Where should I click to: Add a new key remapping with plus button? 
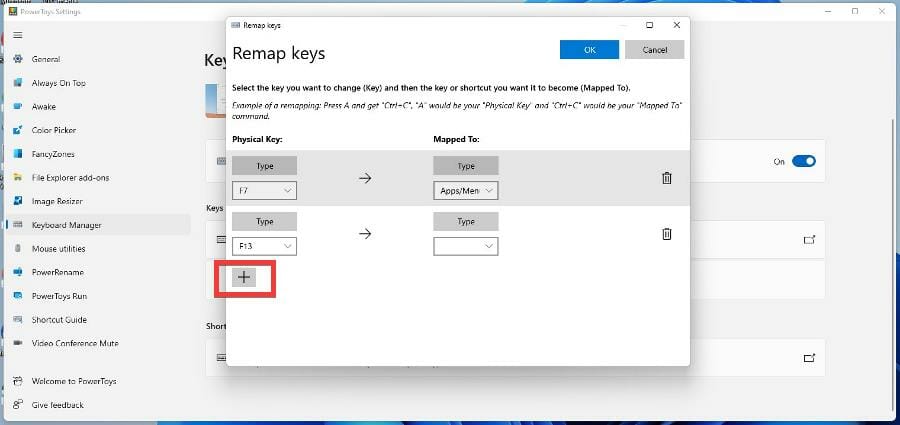(x=245, y=277)
